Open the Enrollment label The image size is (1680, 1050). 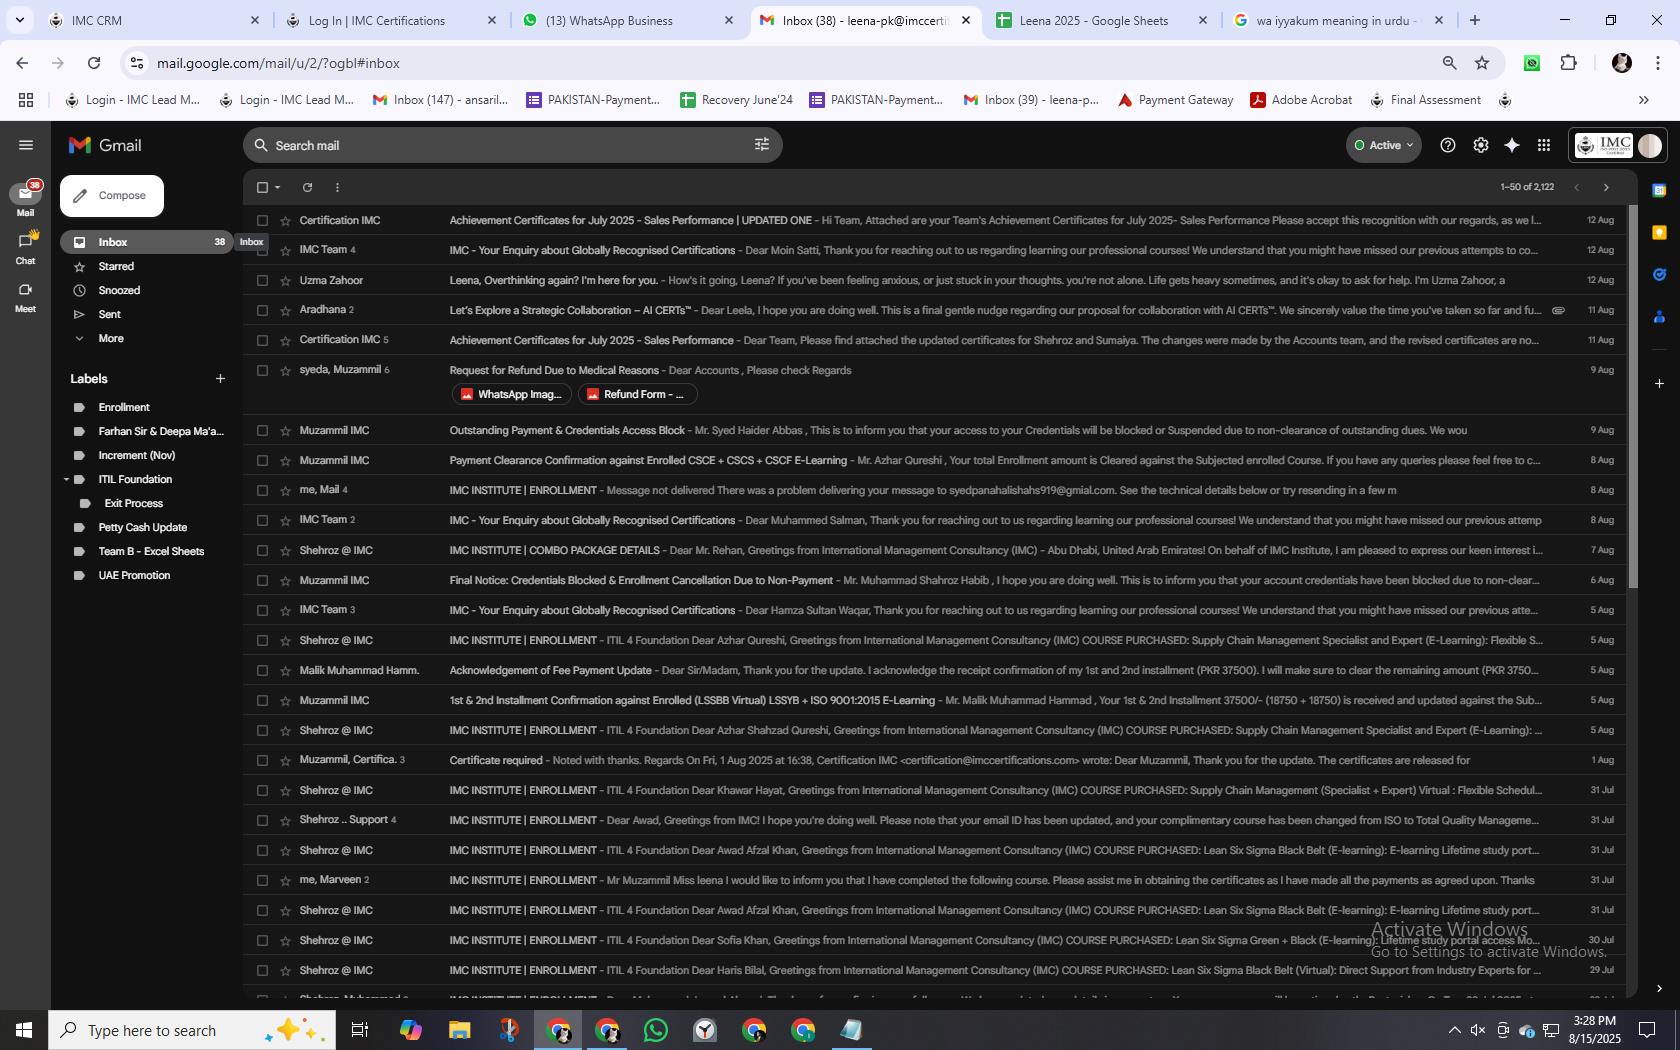click(x=124, y=407)
